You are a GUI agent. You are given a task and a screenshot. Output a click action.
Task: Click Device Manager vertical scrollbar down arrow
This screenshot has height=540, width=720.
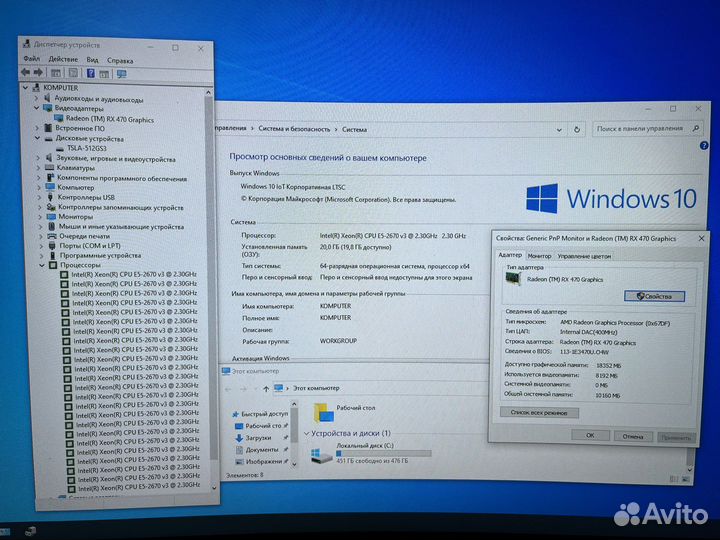tap(214, 488)
